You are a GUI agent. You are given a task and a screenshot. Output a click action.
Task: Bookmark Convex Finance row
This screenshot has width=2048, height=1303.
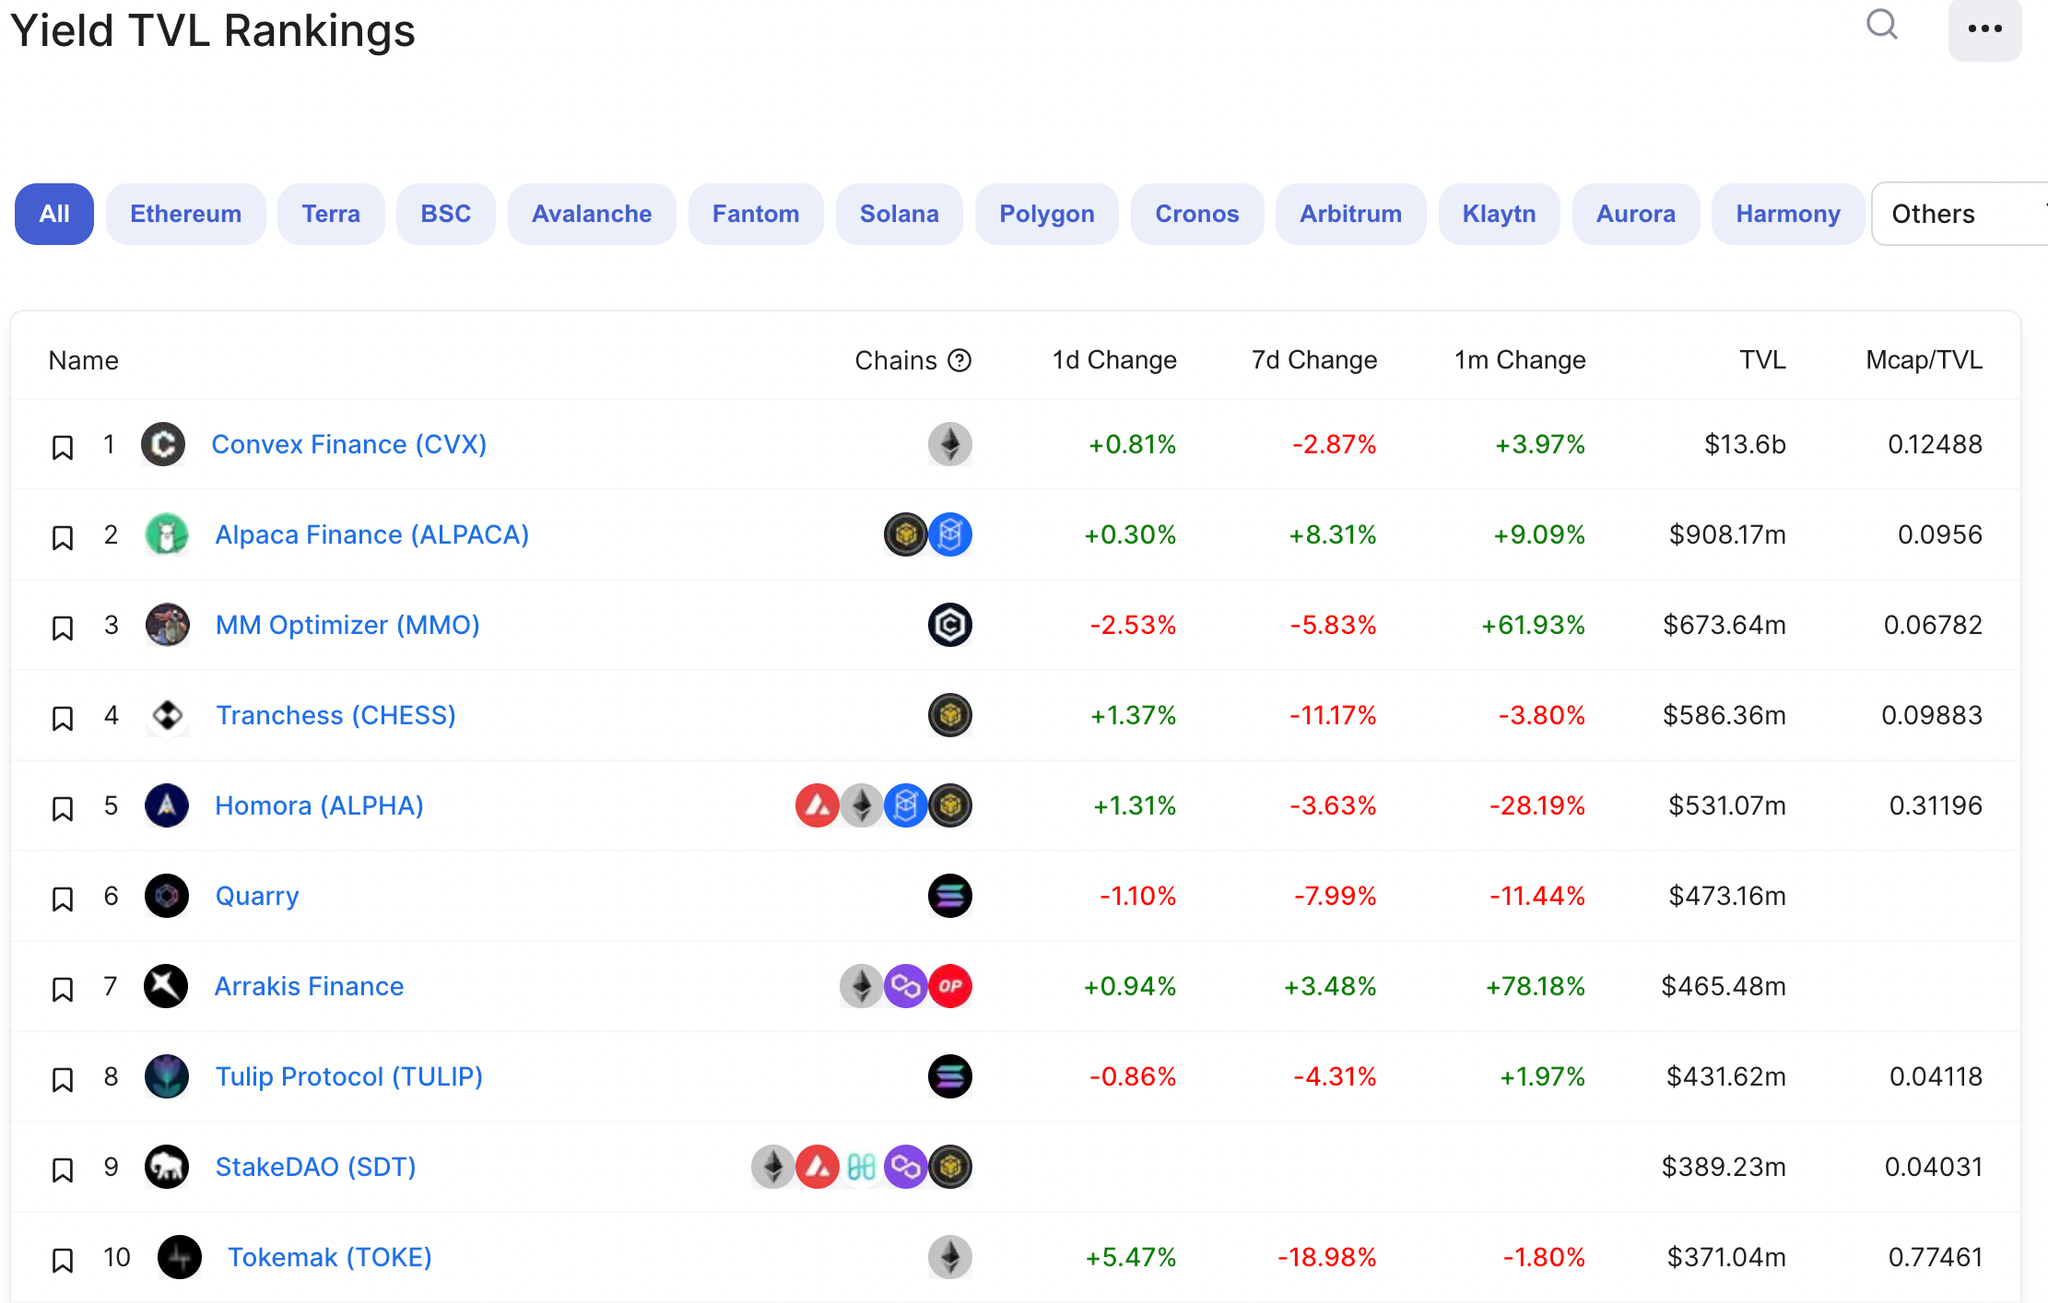[x=62, y=447]
